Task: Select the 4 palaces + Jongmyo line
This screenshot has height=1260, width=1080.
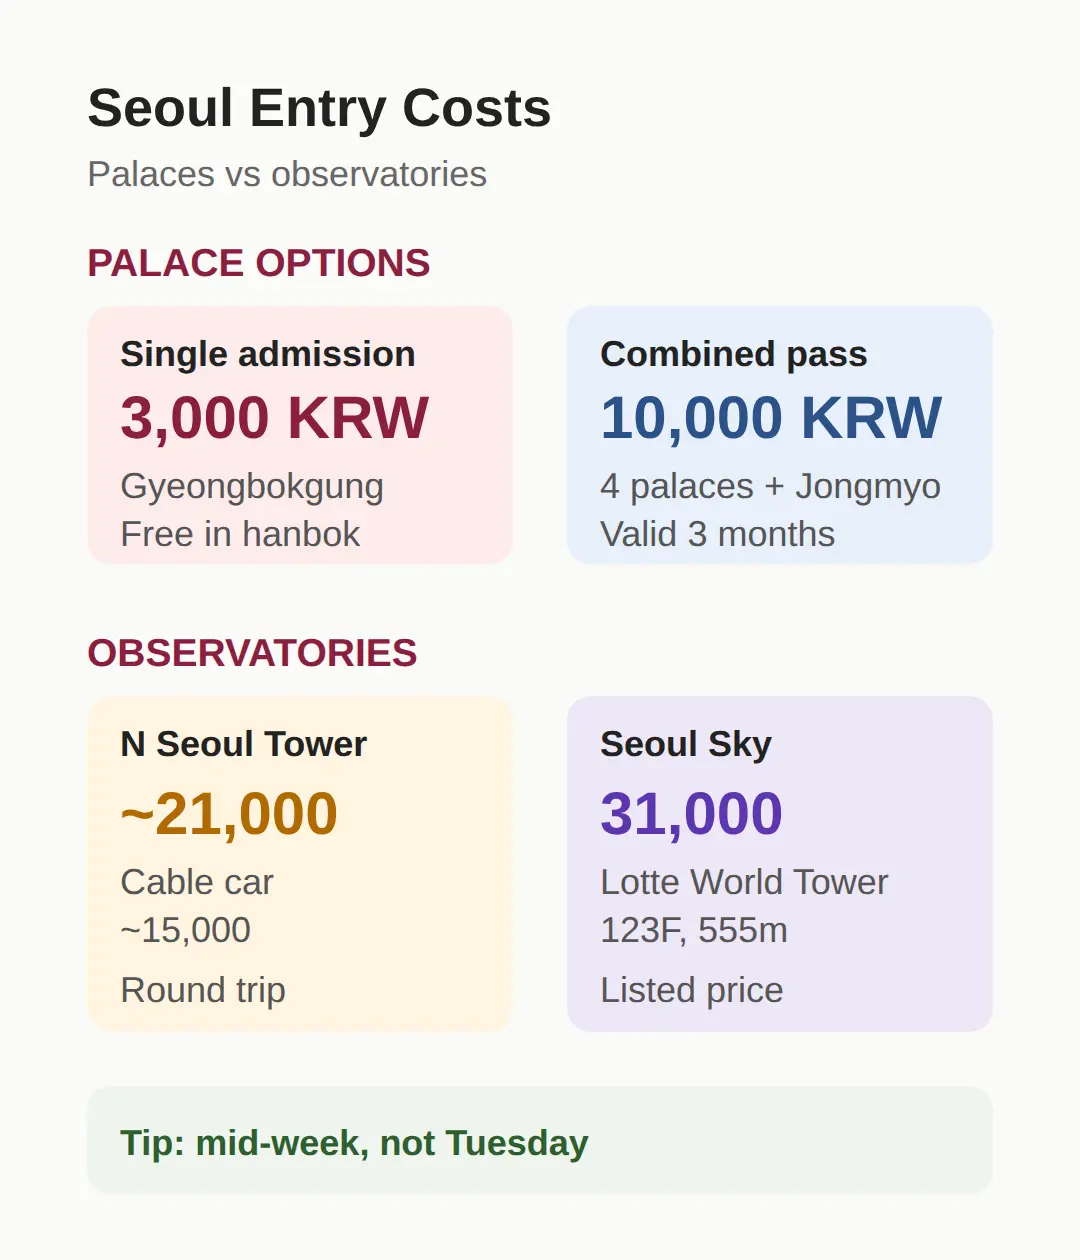Action: (770, 487)
